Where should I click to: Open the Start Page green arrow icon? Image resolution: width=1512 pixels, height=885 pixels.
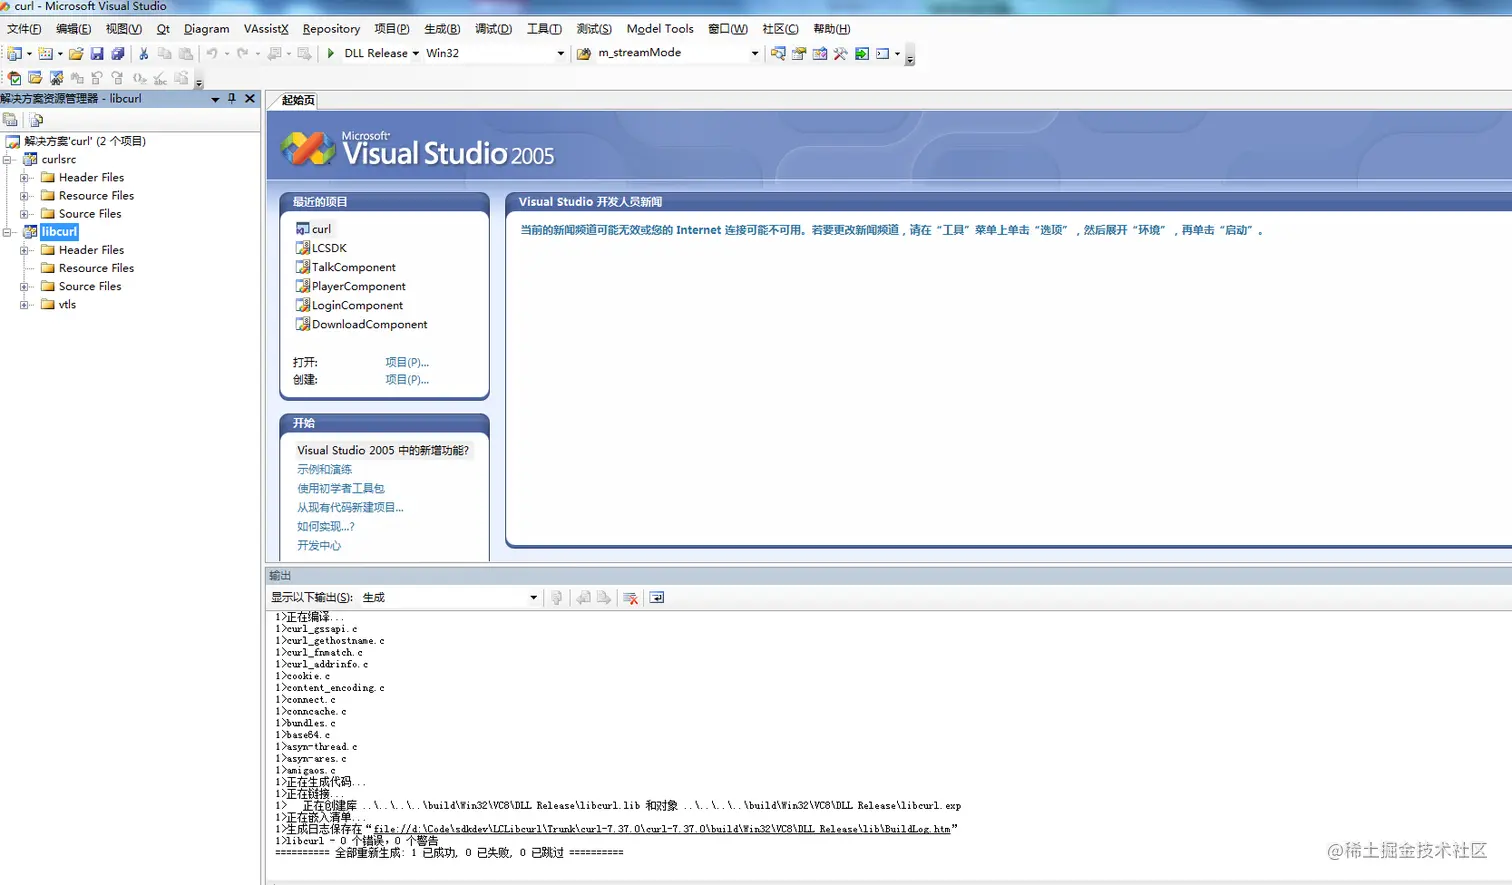862,53
